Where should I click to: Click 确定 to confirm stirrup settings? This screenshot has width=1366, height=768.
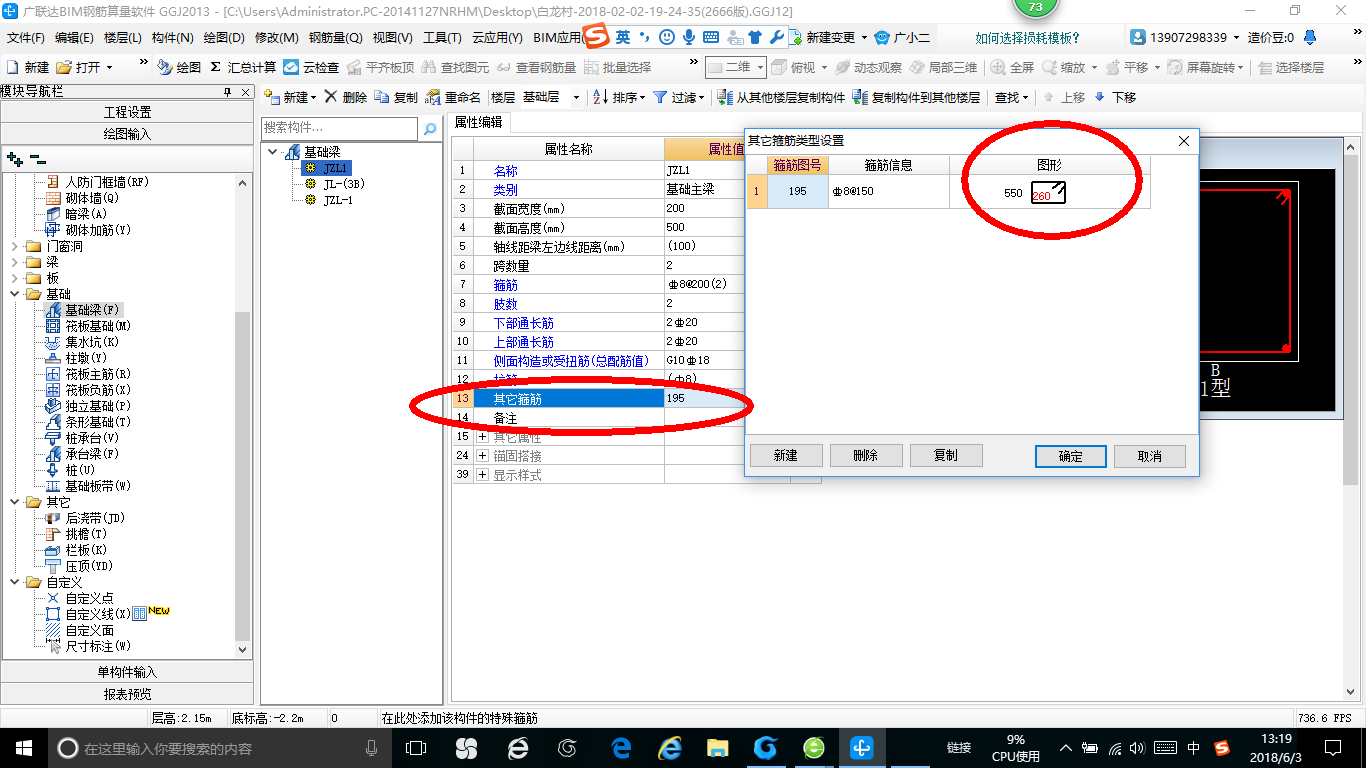[x=1071, y=456]
